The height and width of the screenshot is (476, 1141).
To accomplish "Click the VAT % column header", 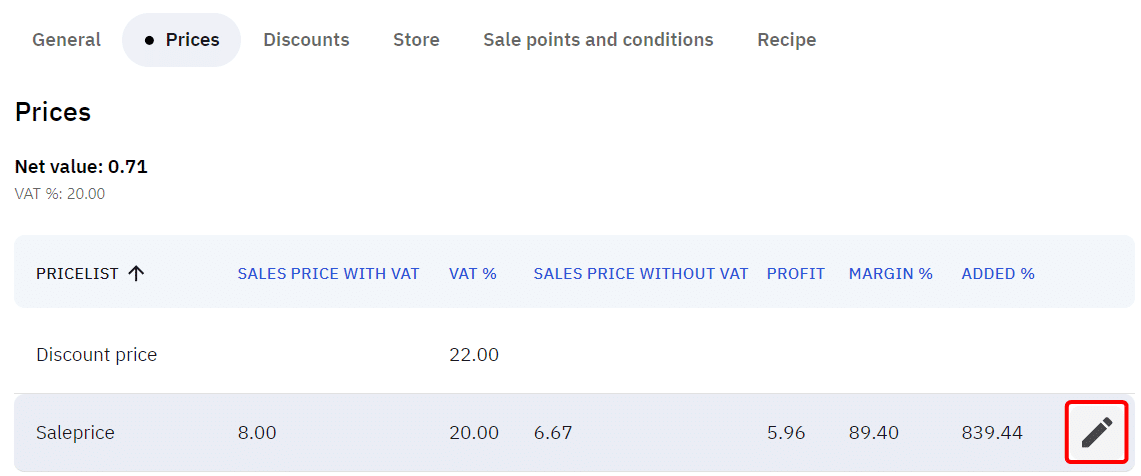I will click(472, 273).
